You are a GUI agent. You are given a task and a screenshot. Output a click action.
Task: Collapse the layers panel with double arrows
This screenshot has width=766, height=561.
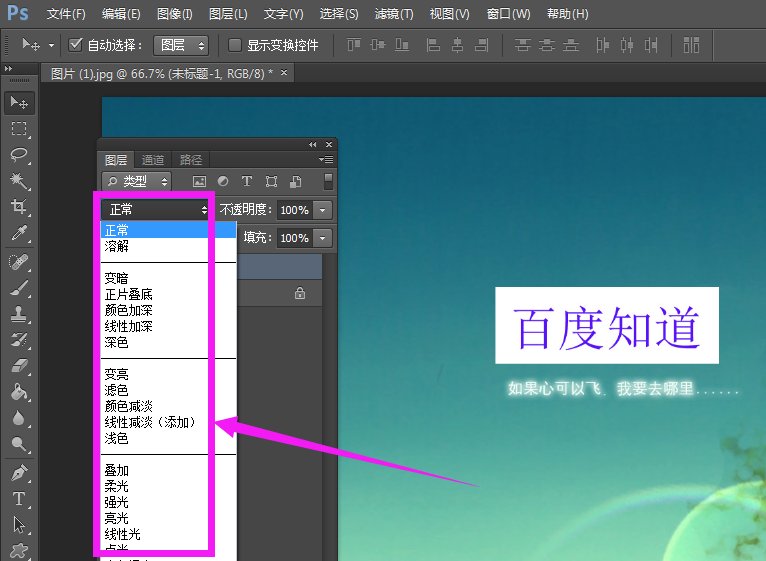313,144
